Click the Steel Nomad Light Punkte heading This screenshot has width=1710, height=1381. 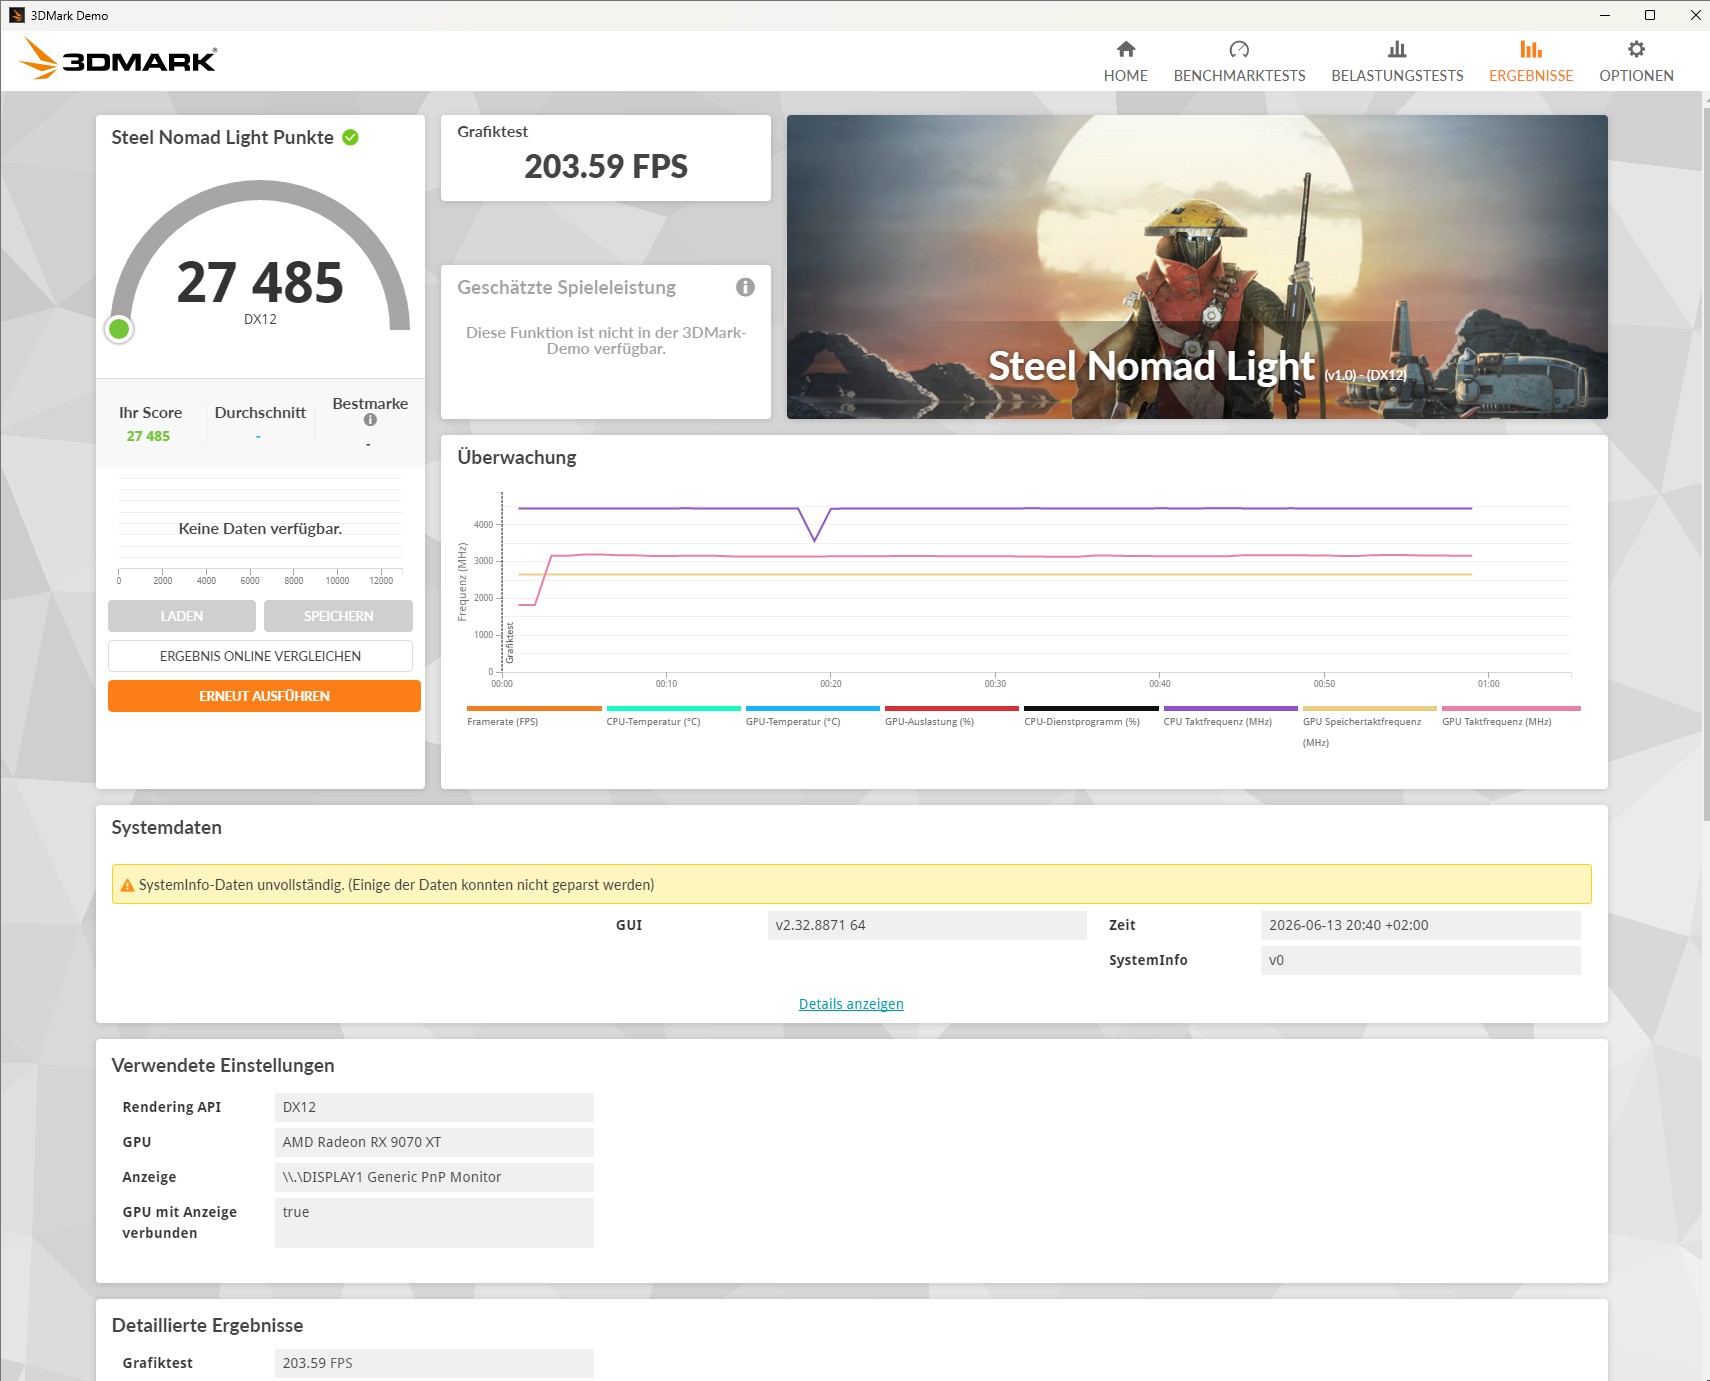(x=222, y=137)
